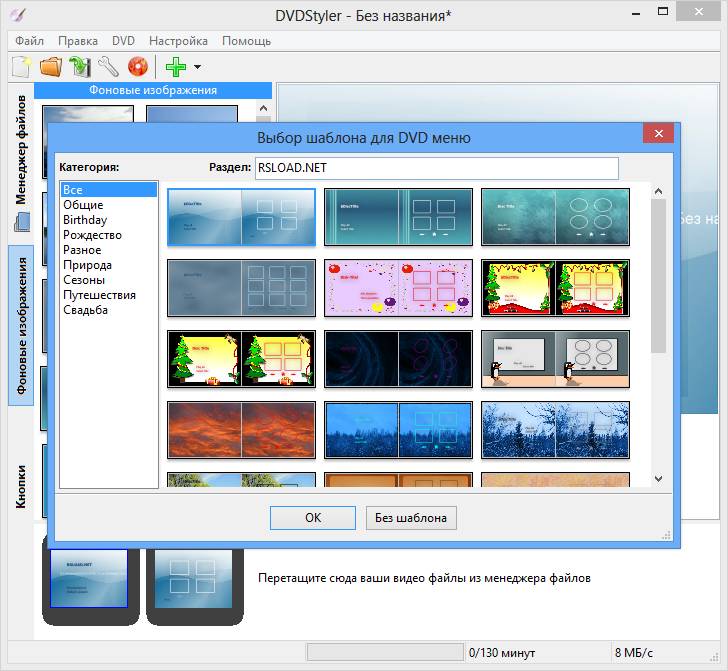Open project with the orange folder icon
The height and width of the screenshot is (671, 728).
point(51,67)
